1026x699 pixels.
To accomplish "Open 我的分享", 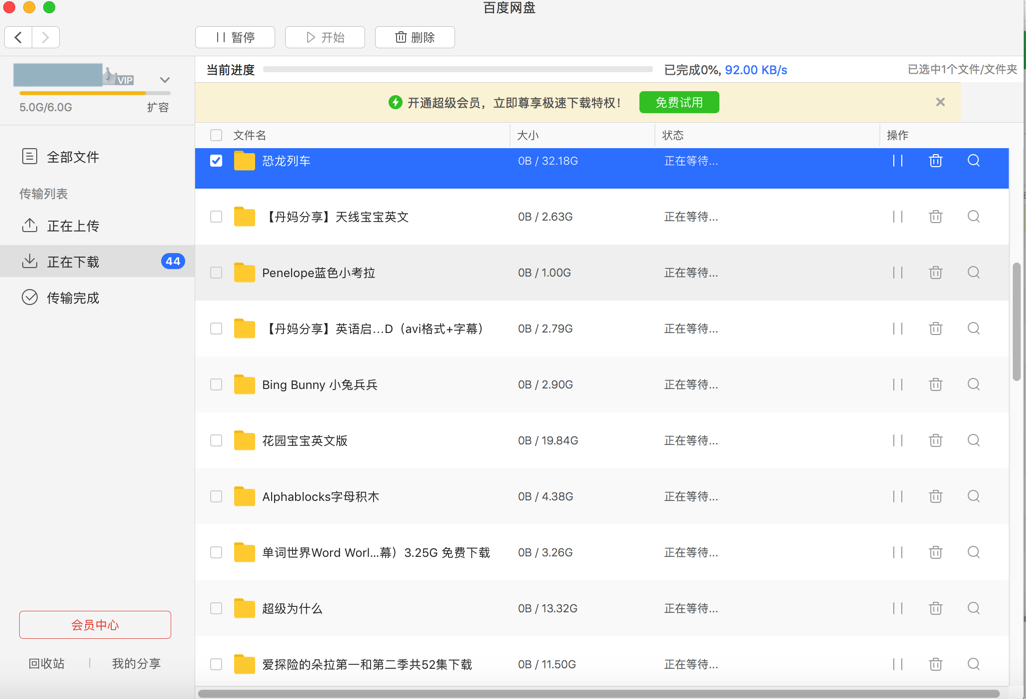I will pyautogui.click(x=136, y=664).
